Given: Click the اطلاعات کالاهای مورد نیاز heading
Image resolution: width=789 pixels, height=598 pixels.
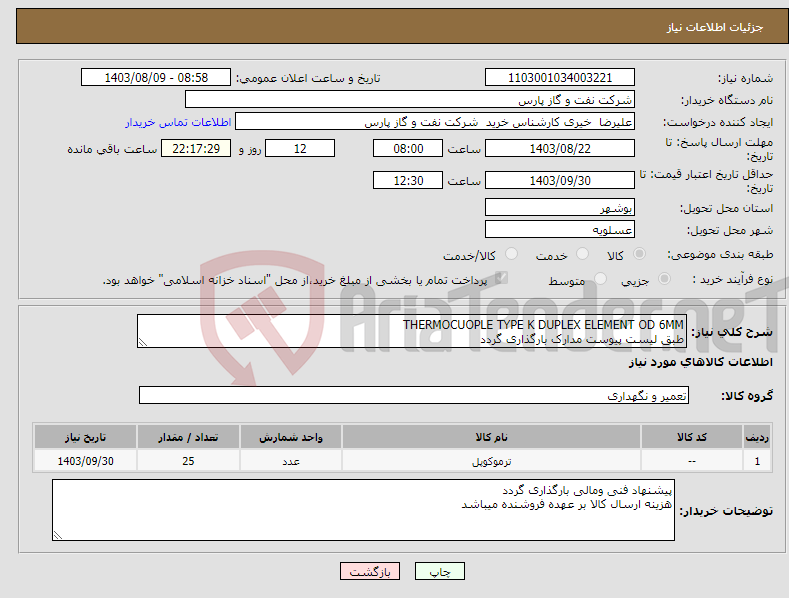Looking at the screenshot, I should pyautogui.click(x=700, y=362).
